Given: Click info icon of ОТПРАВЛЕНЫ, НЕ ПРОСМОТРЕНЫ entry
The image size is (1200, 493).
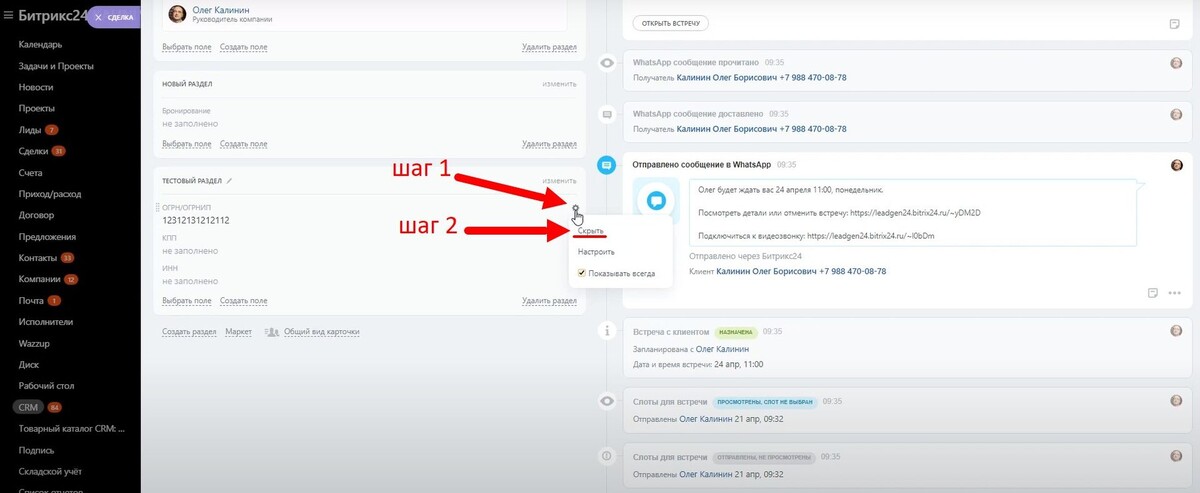Looking at the screenshot, I should [606, 455].
